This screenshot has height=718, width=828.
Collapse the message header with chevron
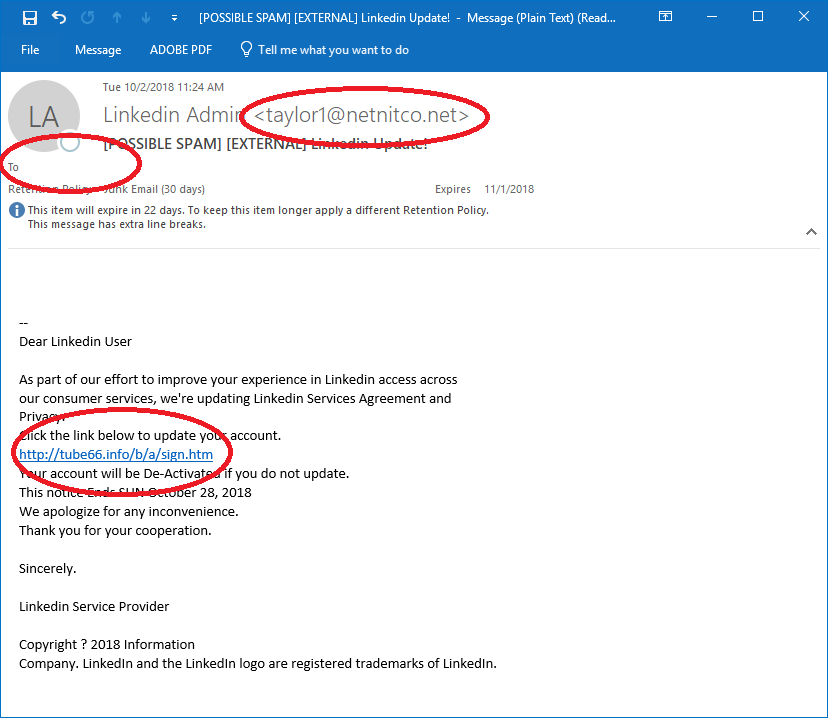(x=811, y=232)
